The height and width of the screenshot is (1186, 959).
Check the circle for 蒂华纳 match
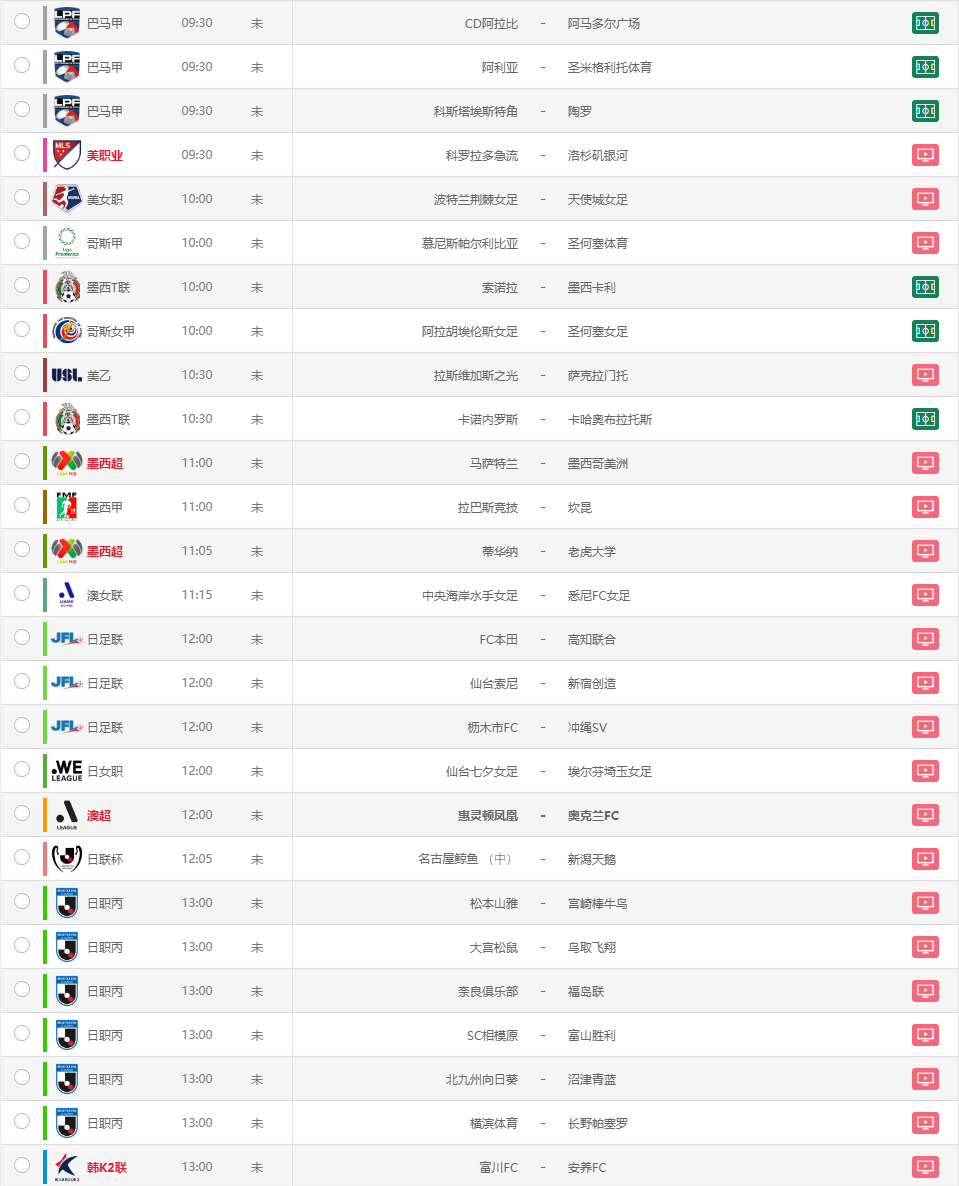pyautogui.click(x=22, y=549)
